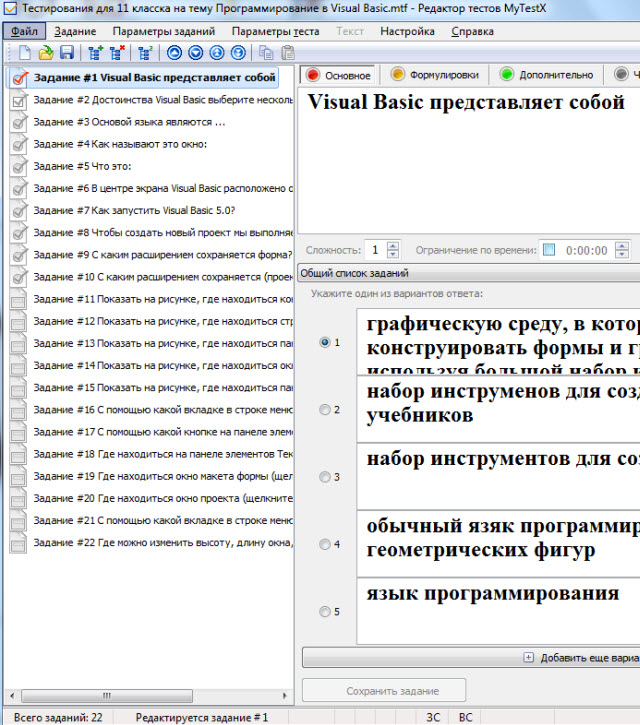
Task: Click task icon beside Задание #2
Action: pyautogui.click(x=18, y=101)
